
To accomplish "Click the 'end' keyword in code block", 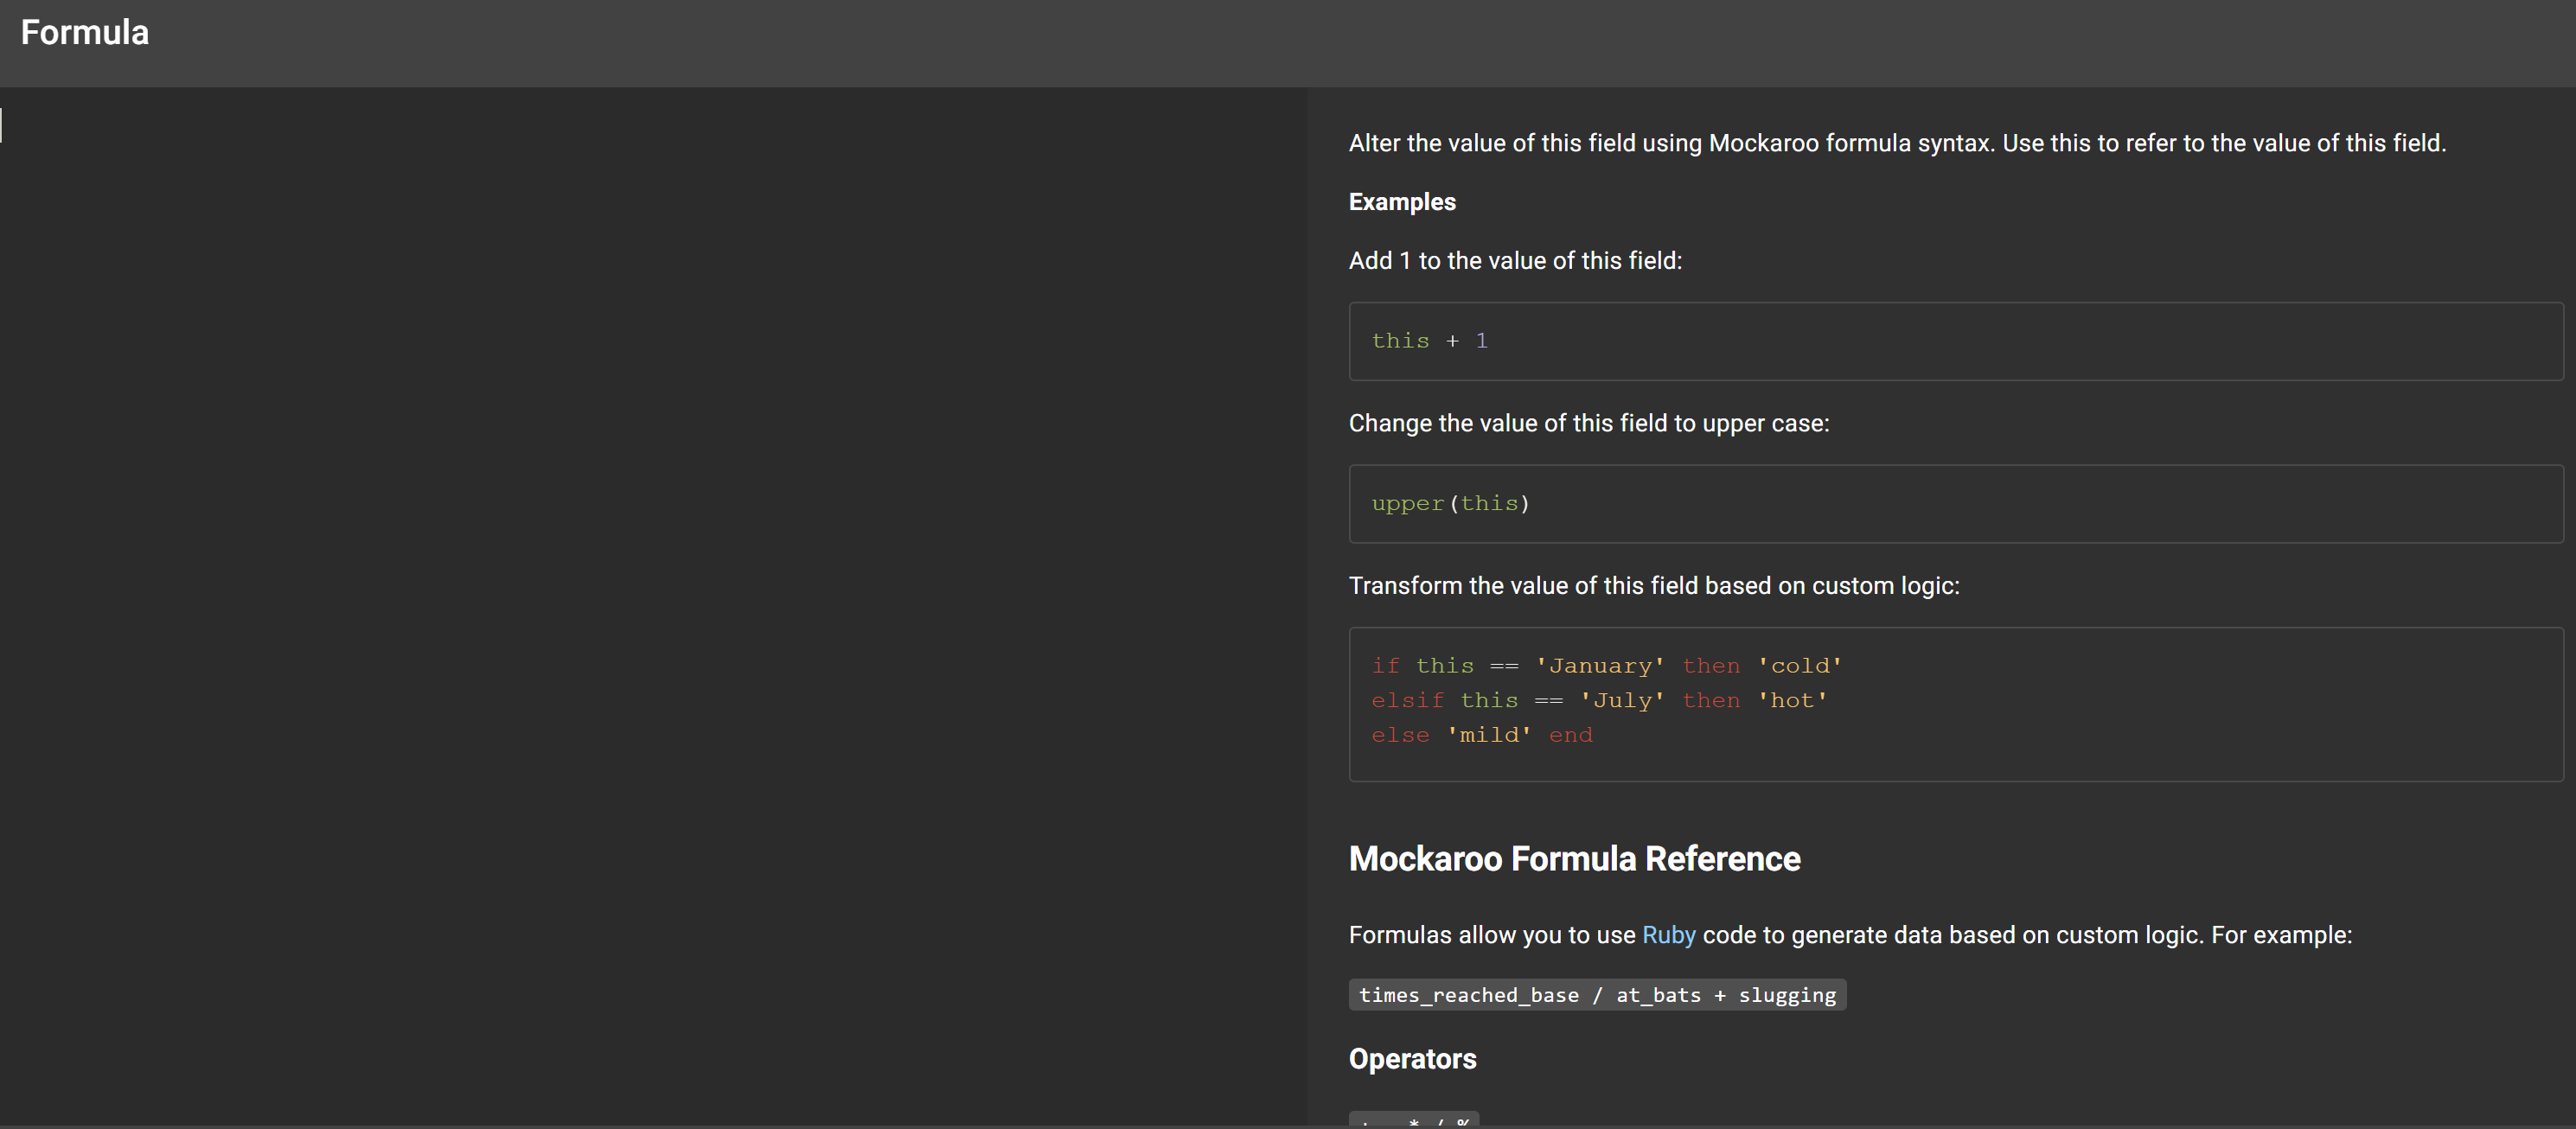I will [1570, 736].
